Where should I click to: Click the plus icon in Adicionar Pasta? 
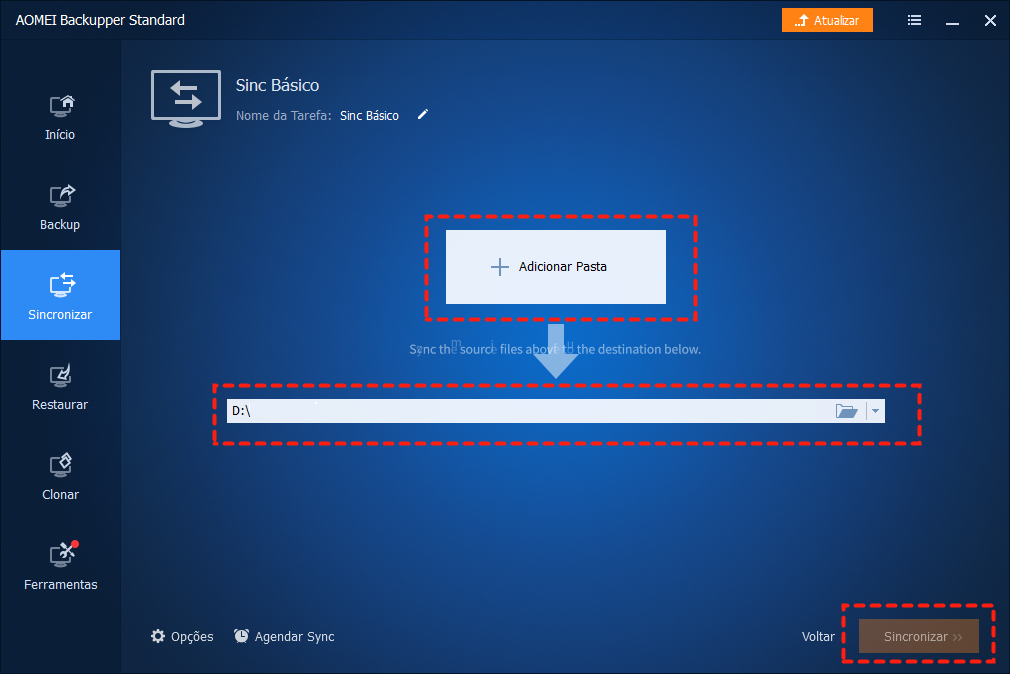point(500,267)
